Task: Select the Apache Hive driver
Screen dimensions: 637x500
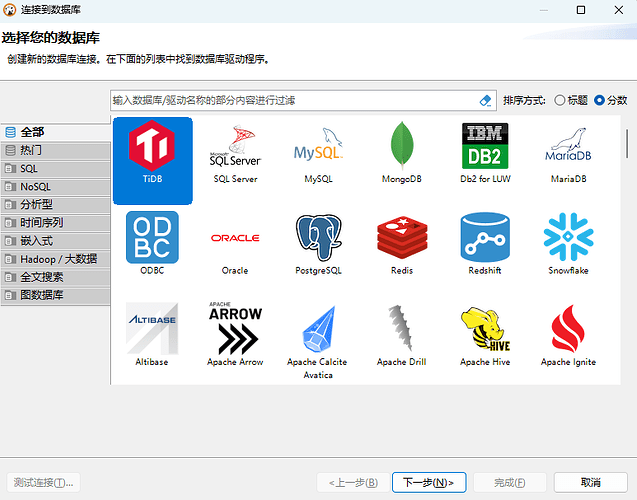Action: 485,336
